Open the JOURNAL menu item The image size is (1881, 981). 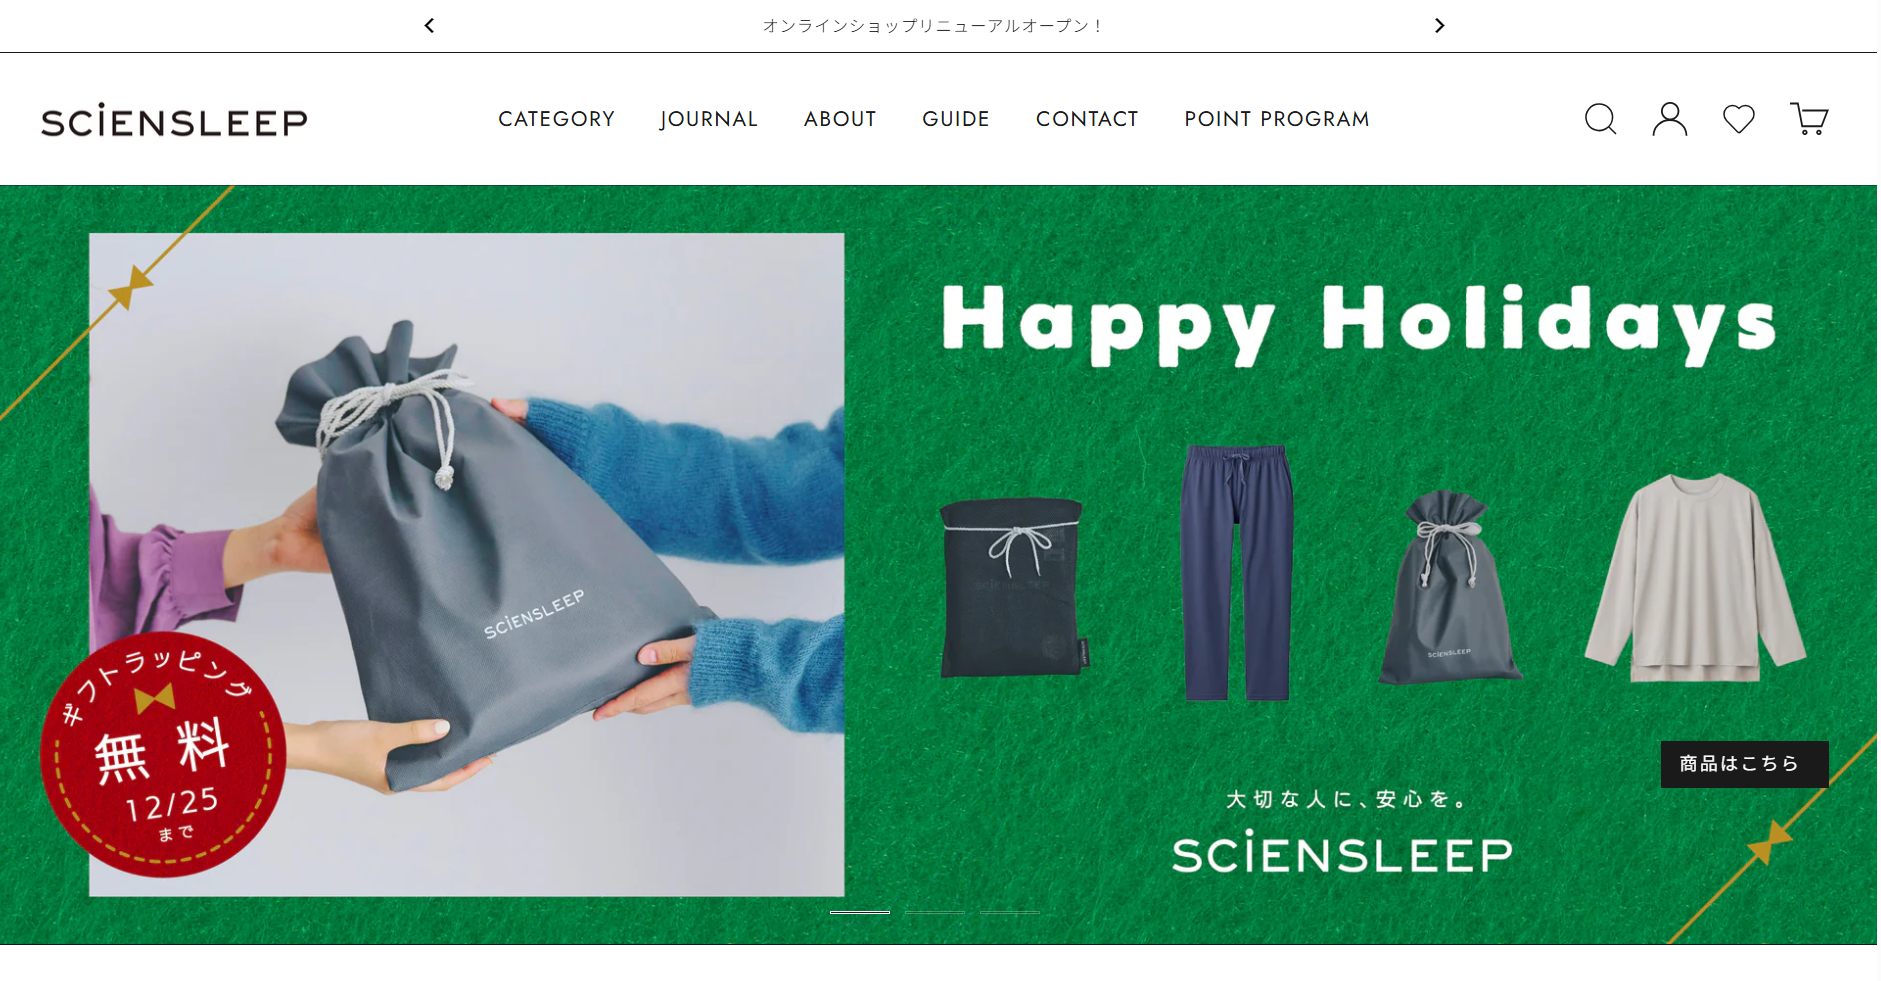click(x=709, y=119)
